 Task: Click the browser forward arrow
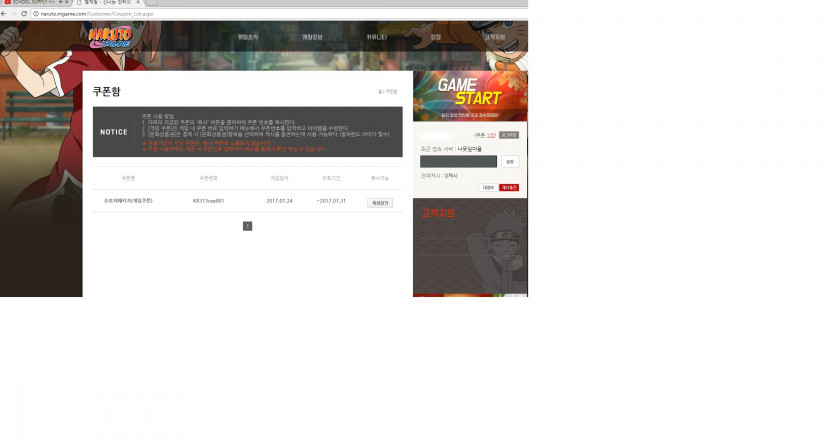coord(14,14)
